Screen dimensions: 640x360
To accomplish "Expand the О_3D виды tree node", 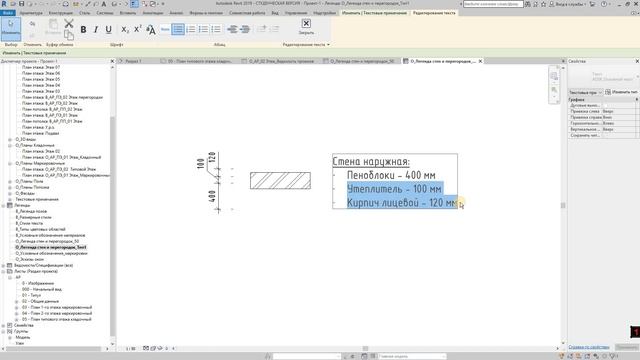I will (10, 139).
